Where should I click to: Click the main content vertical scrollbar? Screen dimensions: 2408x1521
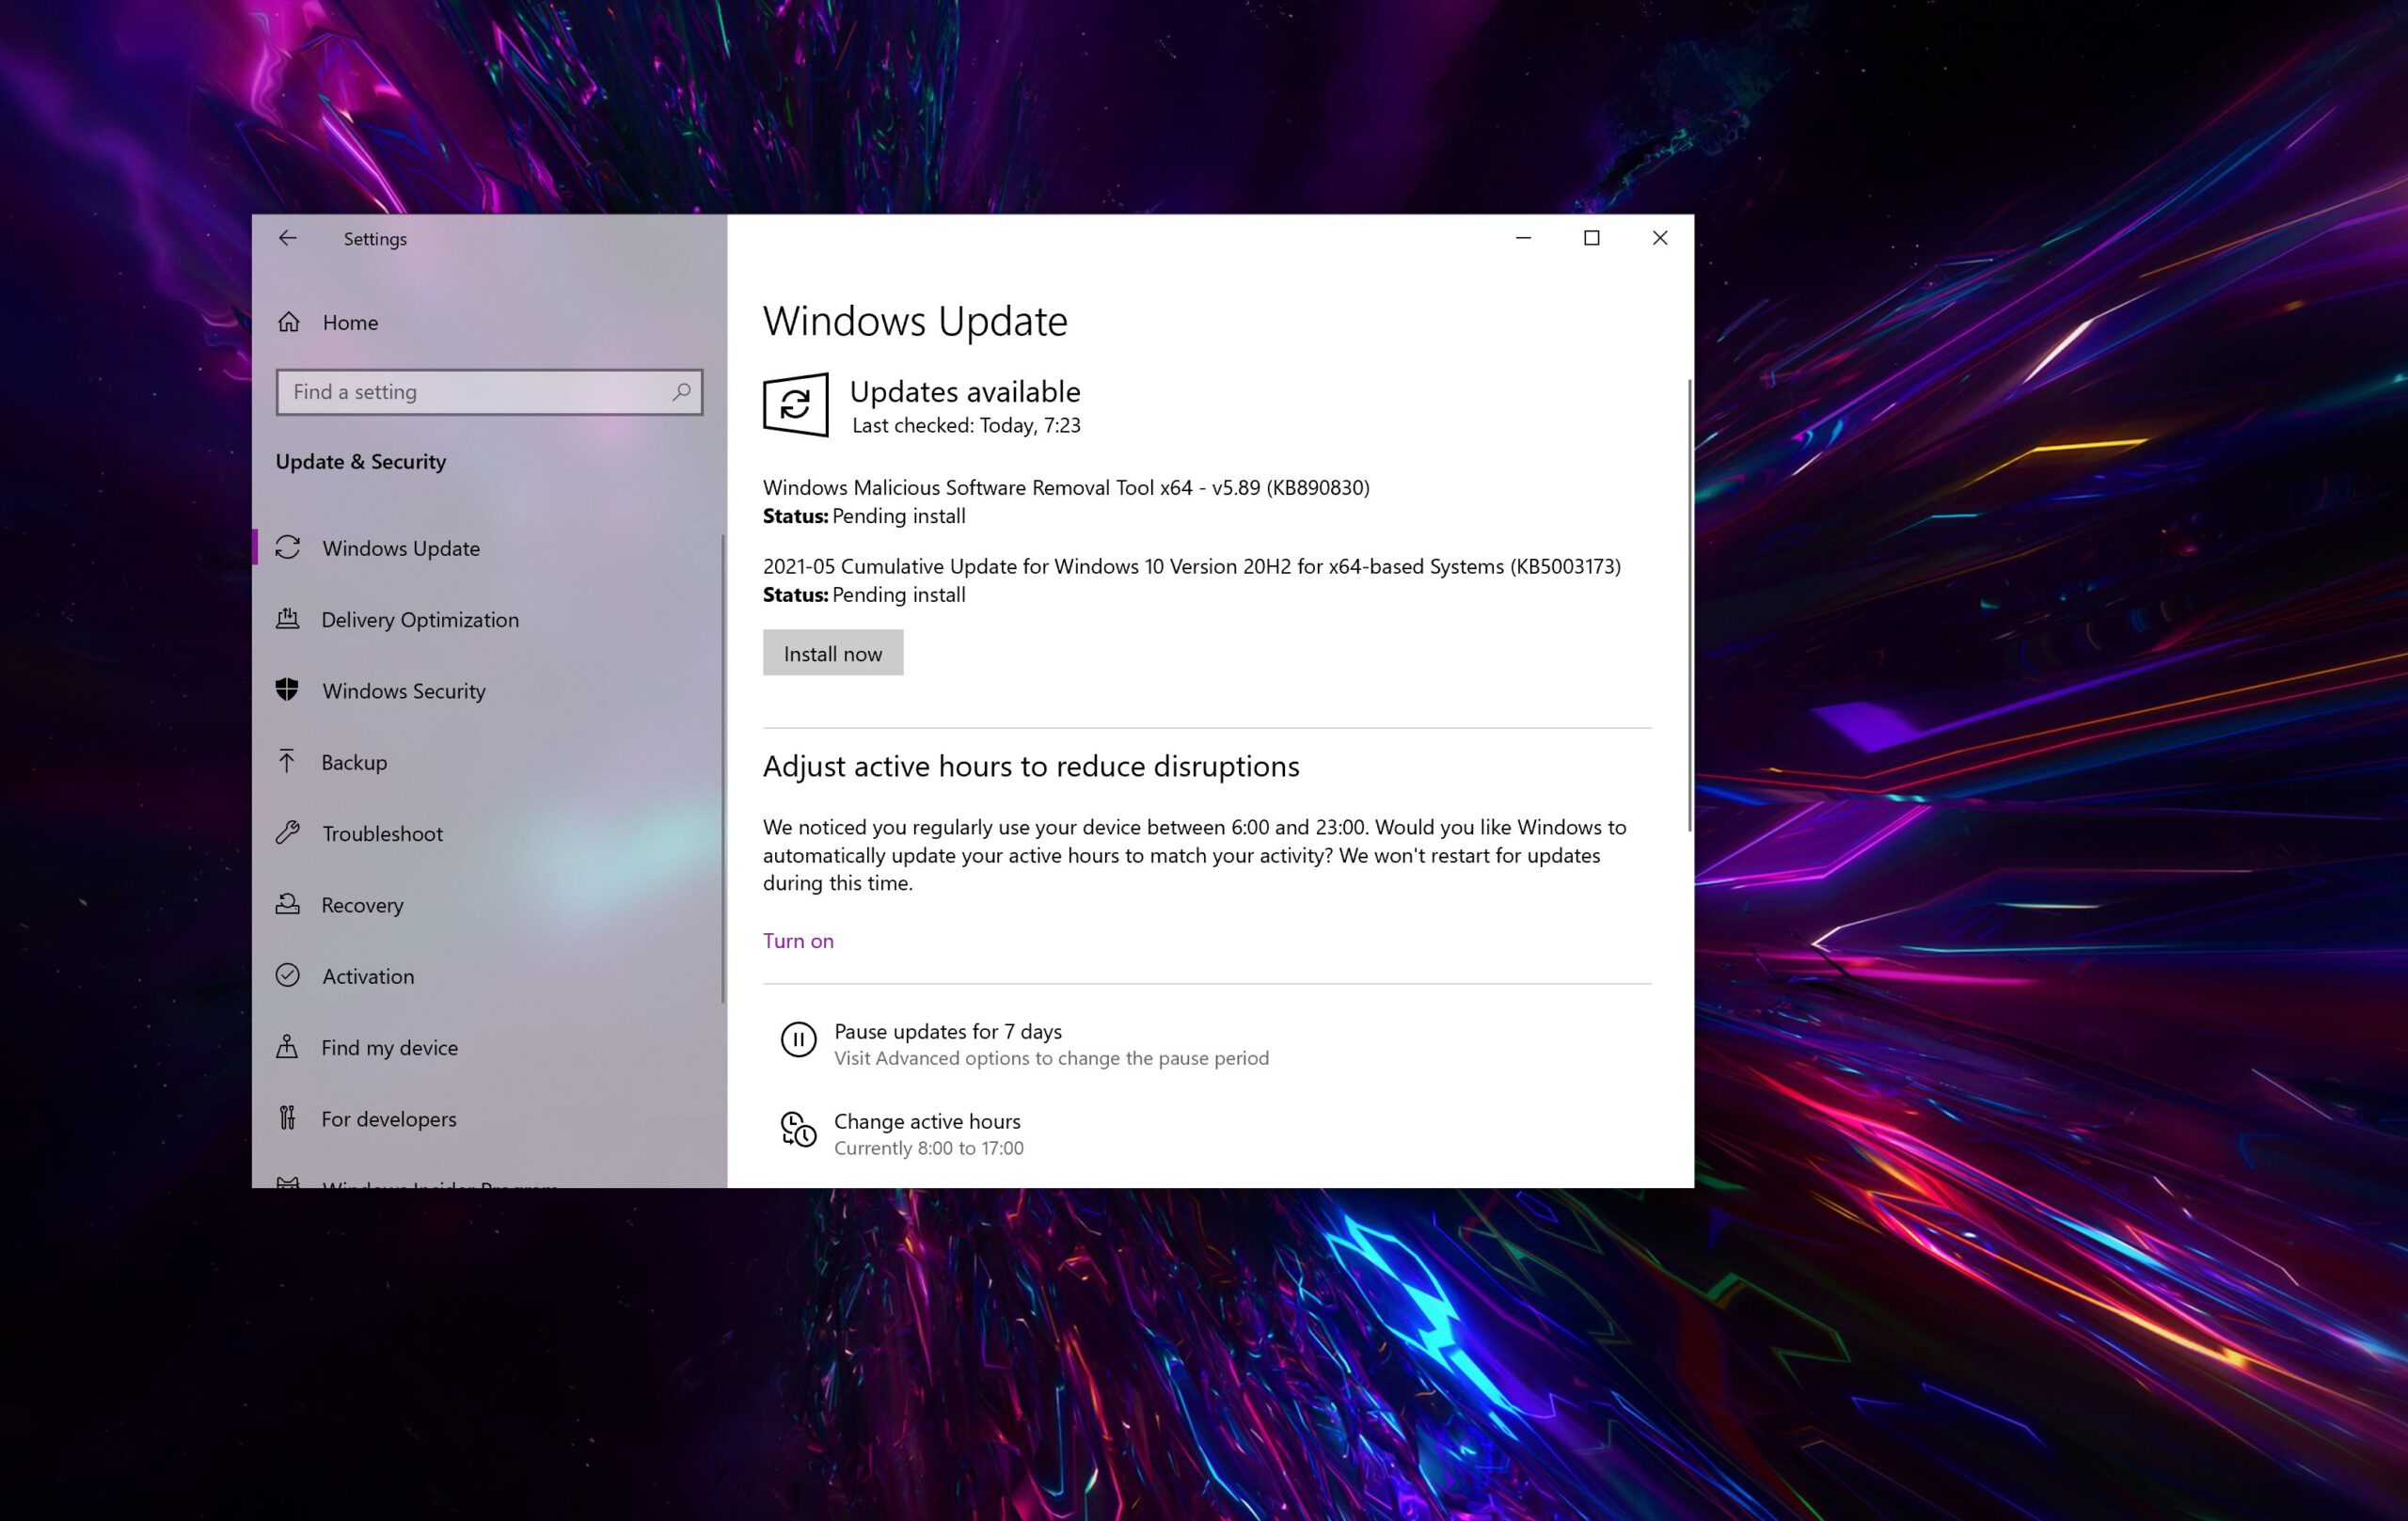pyautogui.click(x=1690, y=605)
